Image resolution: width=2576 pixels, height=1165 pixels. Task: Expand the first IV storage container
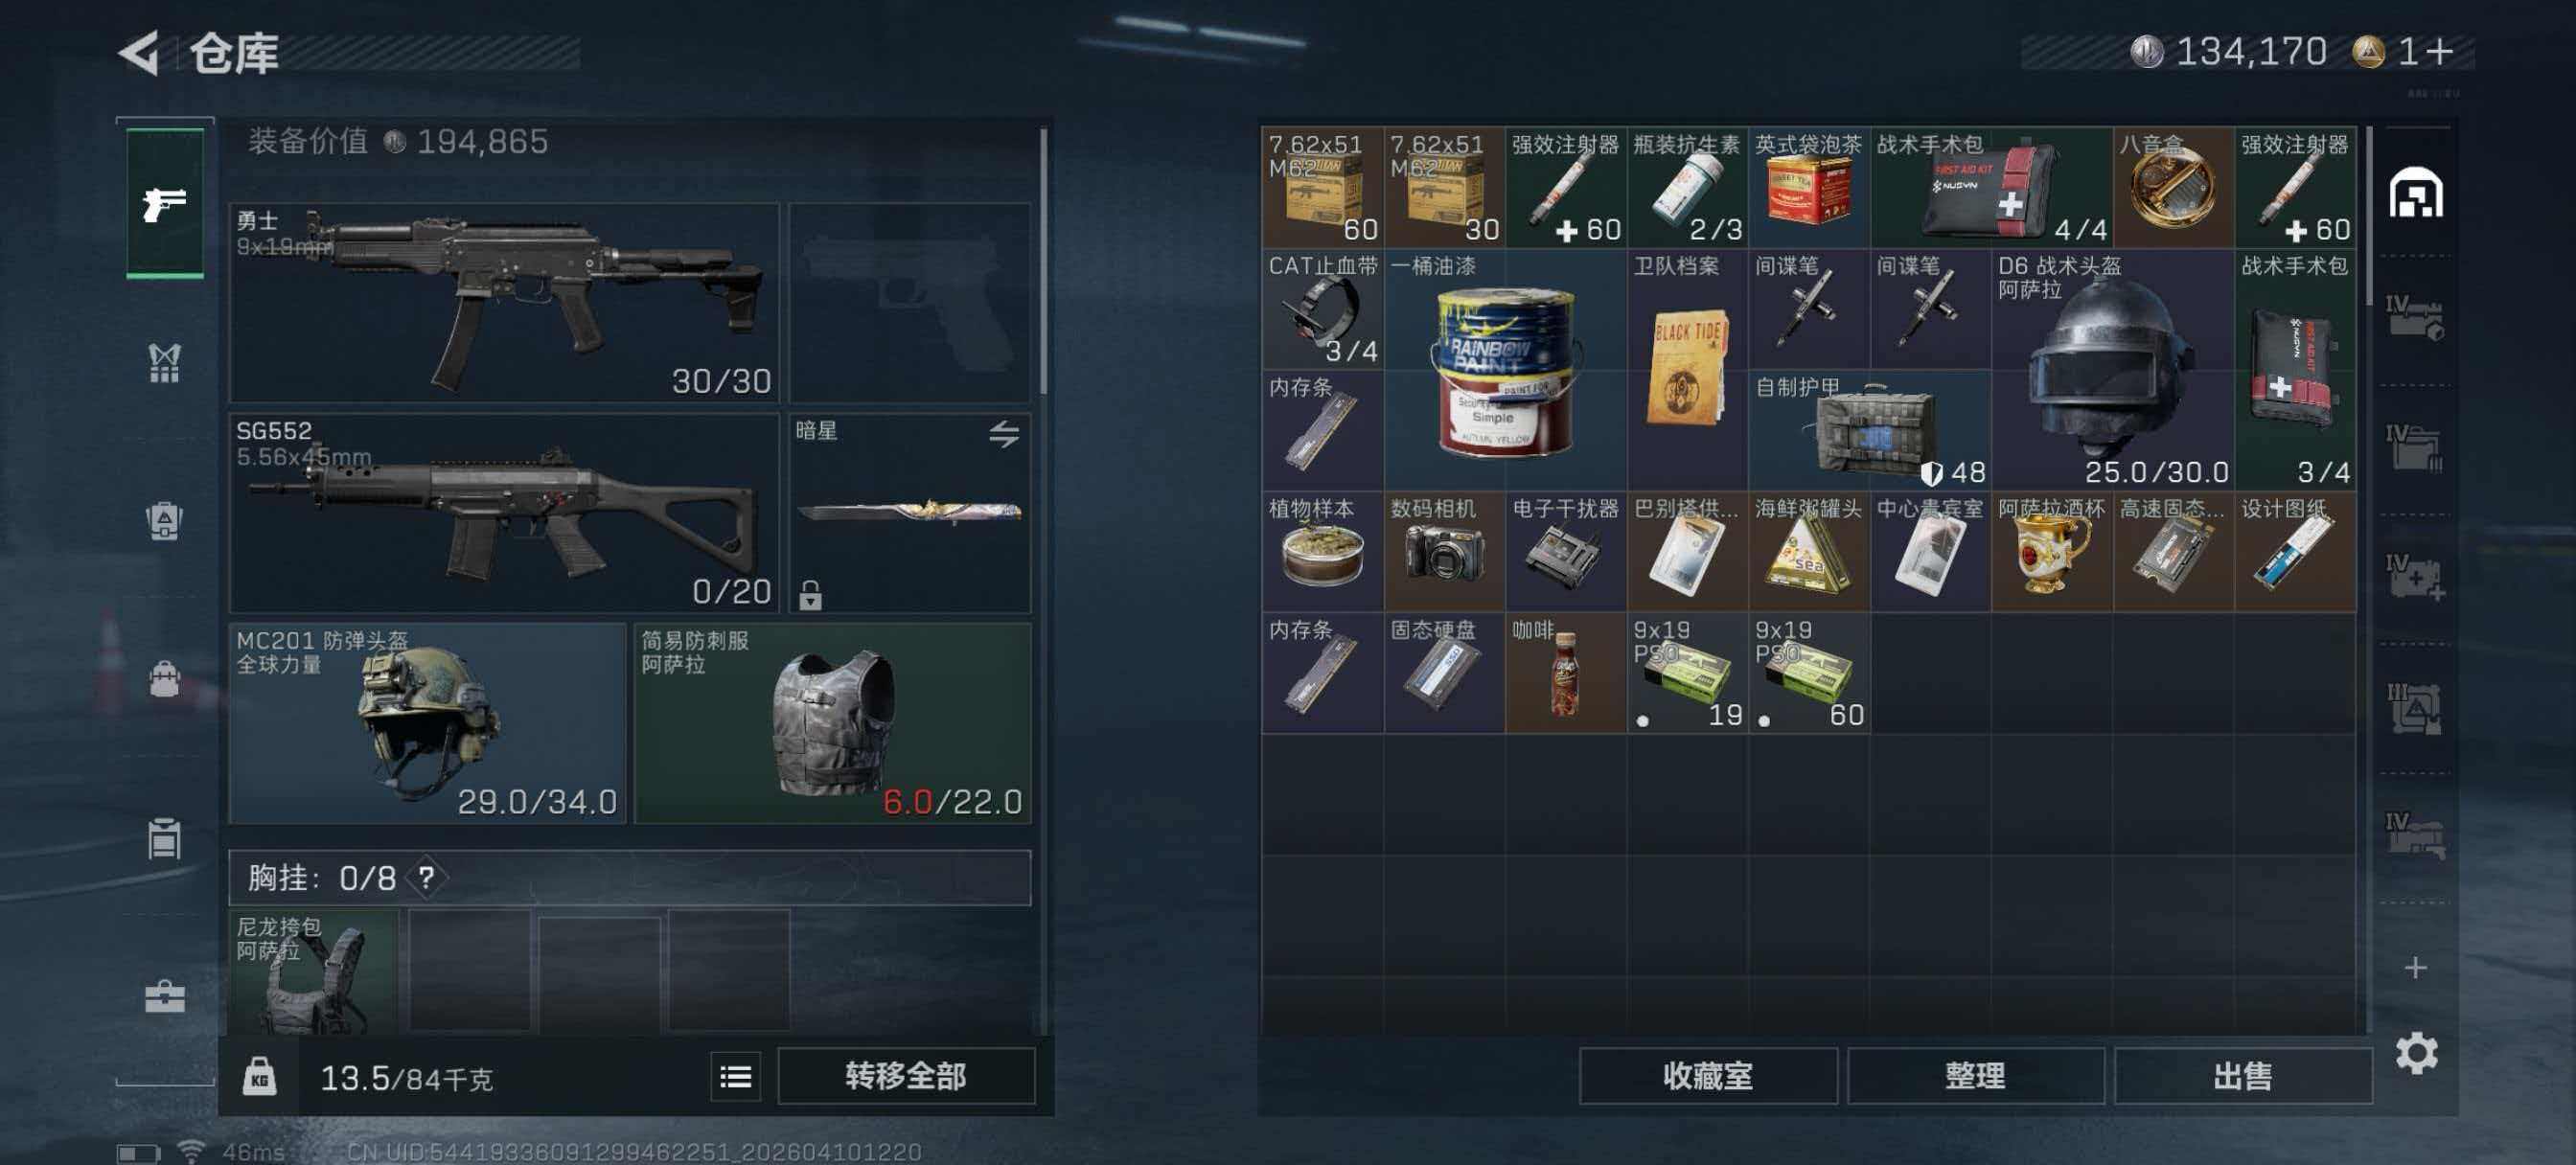[2415, 318]
